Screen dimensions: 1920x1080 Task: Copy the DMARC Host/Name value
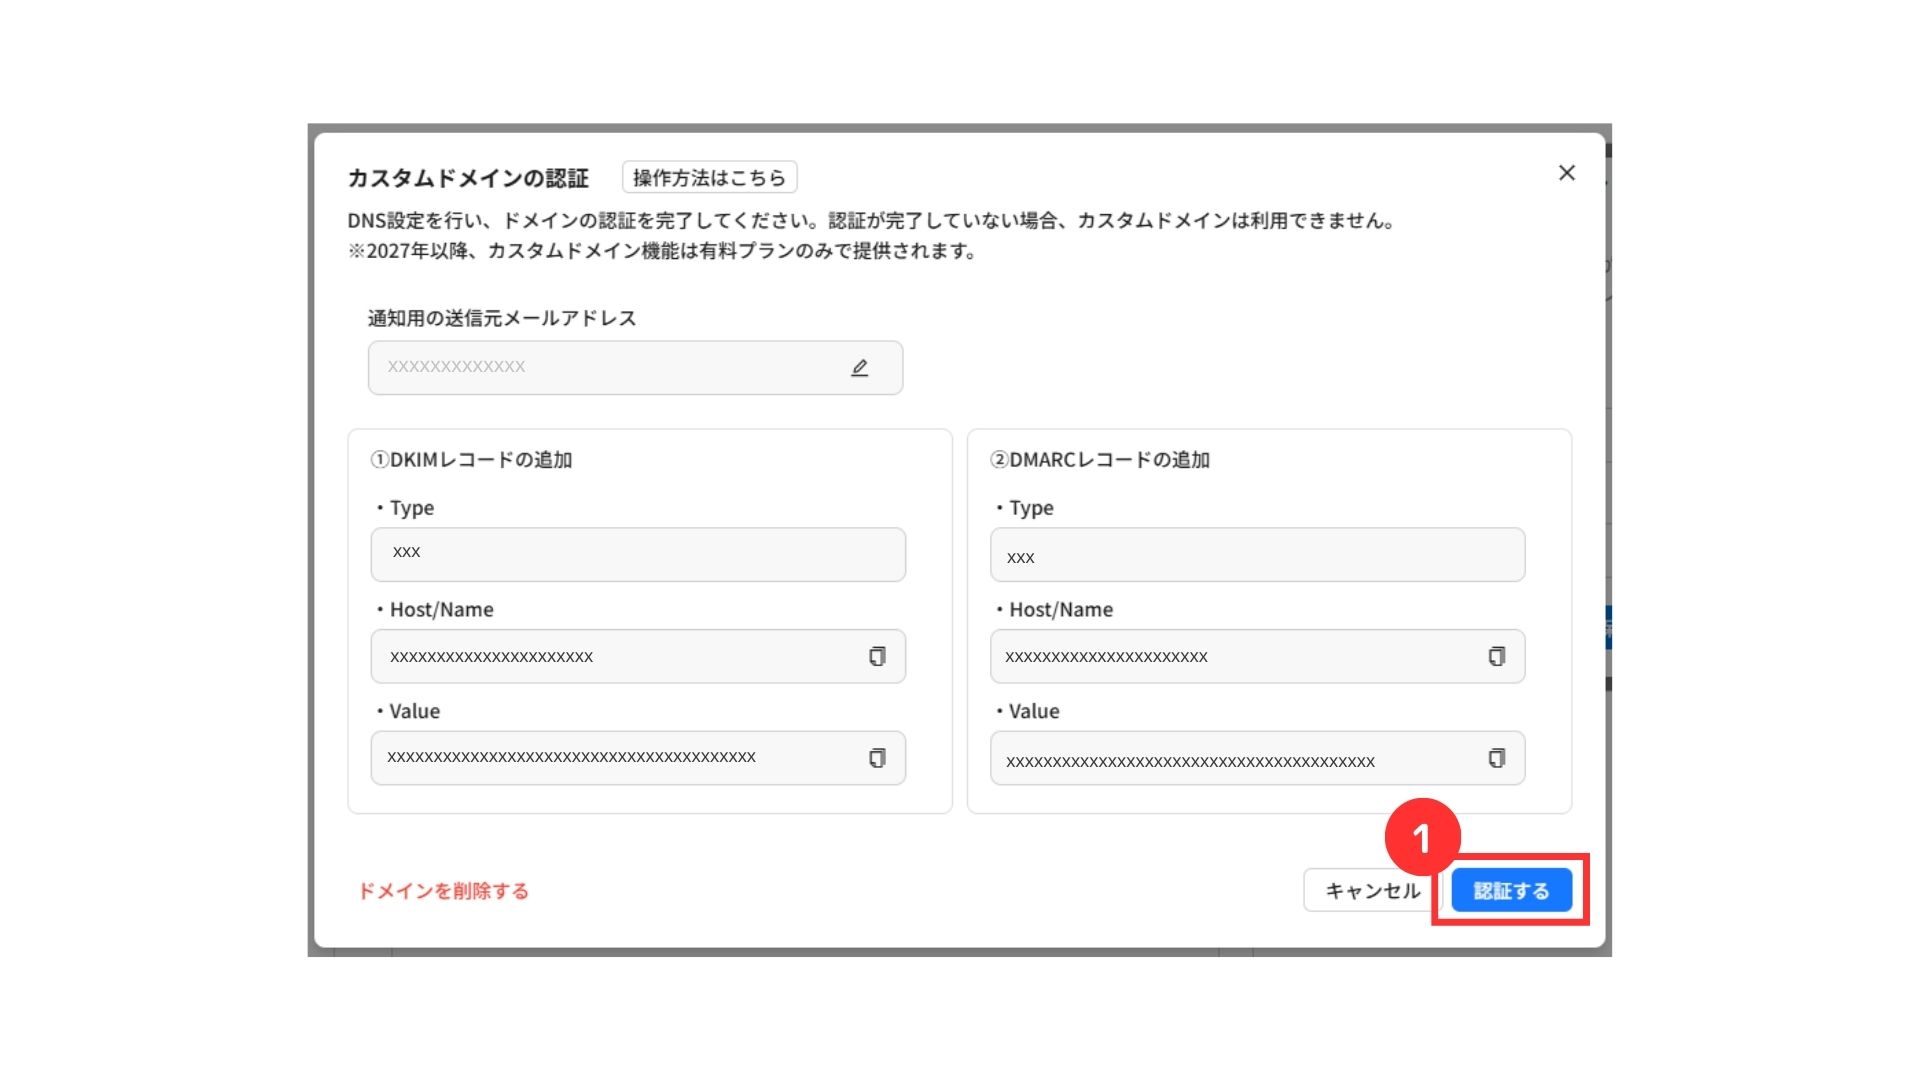click(x=1496, y=657)
